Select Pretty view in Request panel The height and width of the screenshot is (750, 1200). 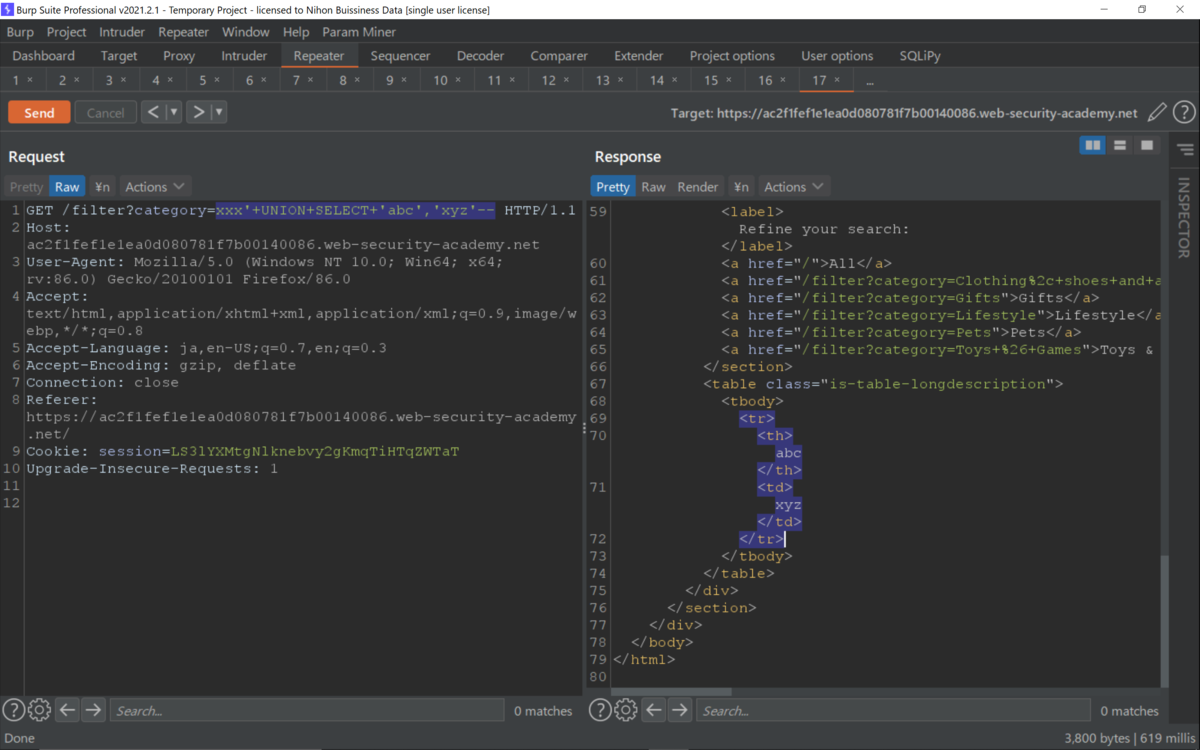27,187
